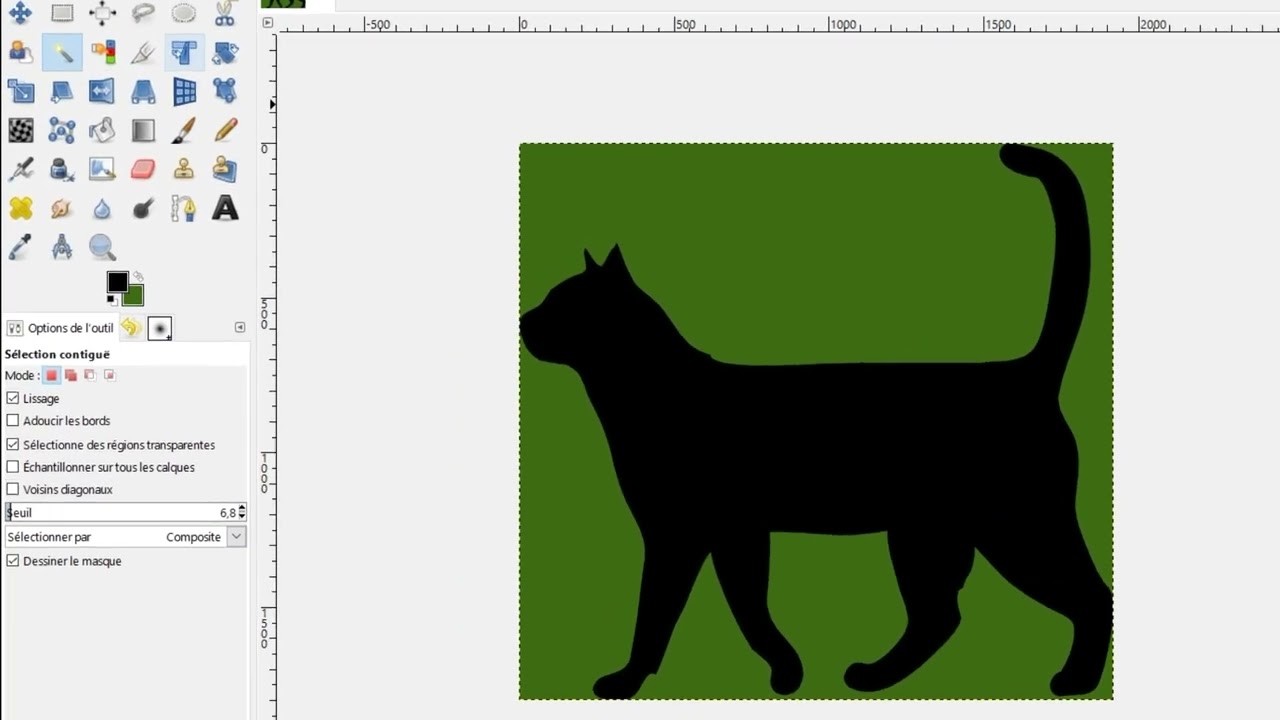This screenshot has height=720, width=1280.
Task: Select the Airbrush tool
Action: [21, 169]
